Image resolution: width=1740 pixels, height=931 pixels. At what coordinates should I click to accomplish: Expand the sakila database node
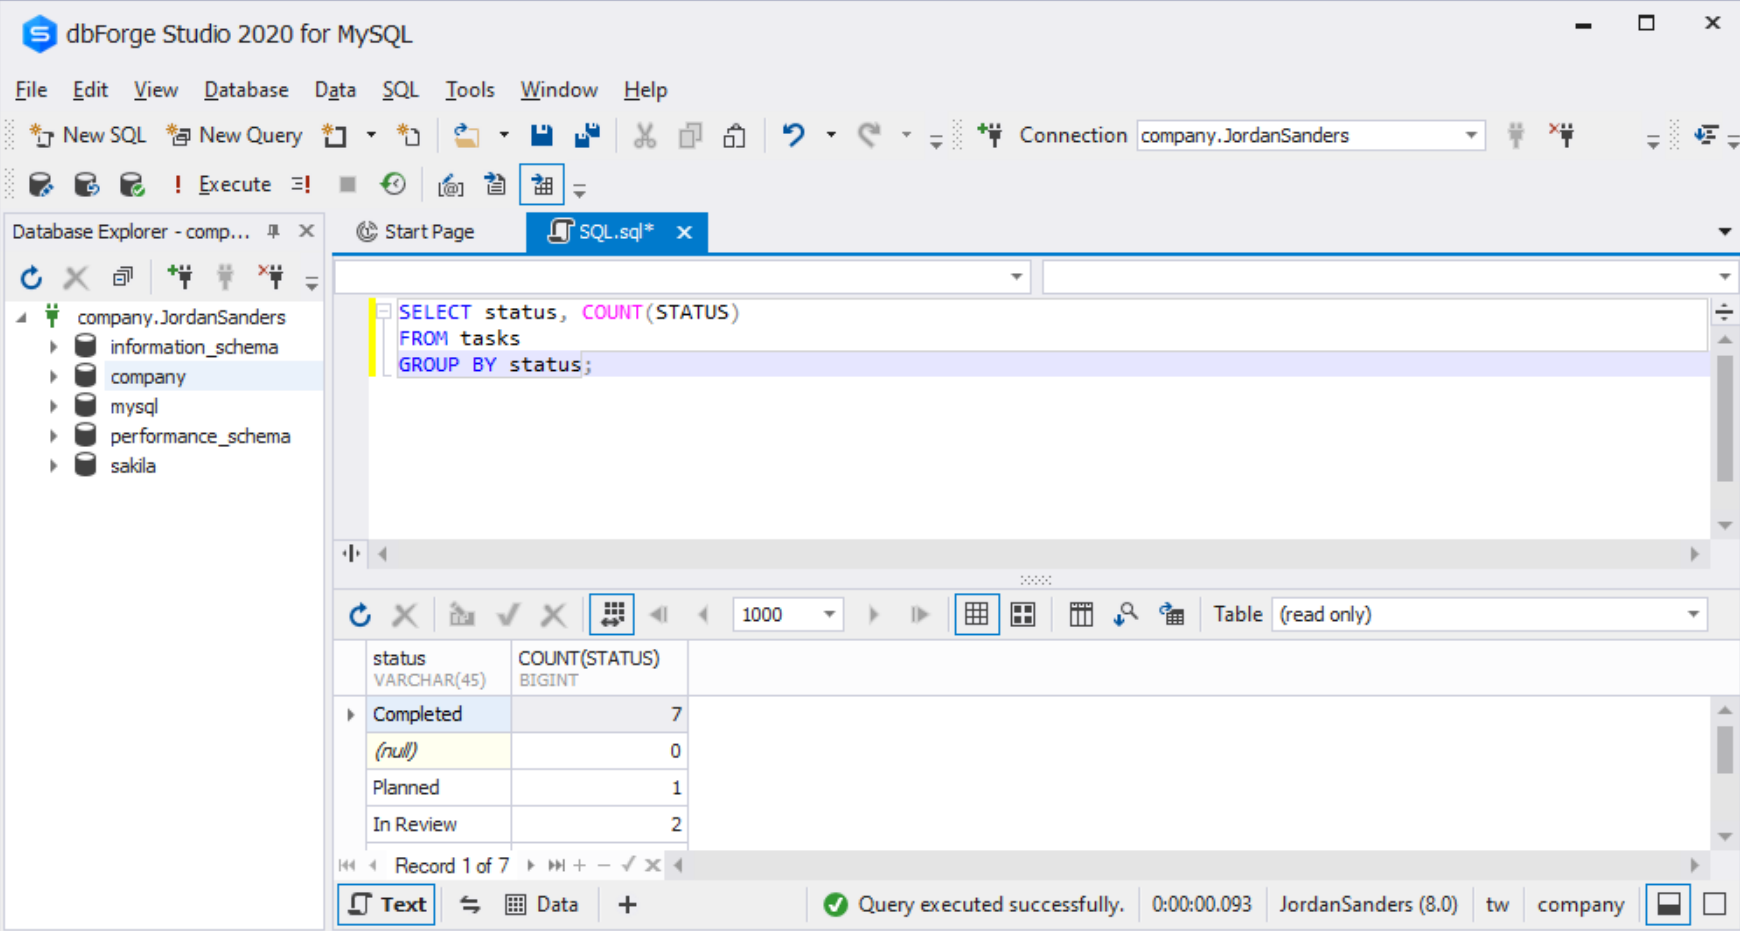(x=54, y=466)
